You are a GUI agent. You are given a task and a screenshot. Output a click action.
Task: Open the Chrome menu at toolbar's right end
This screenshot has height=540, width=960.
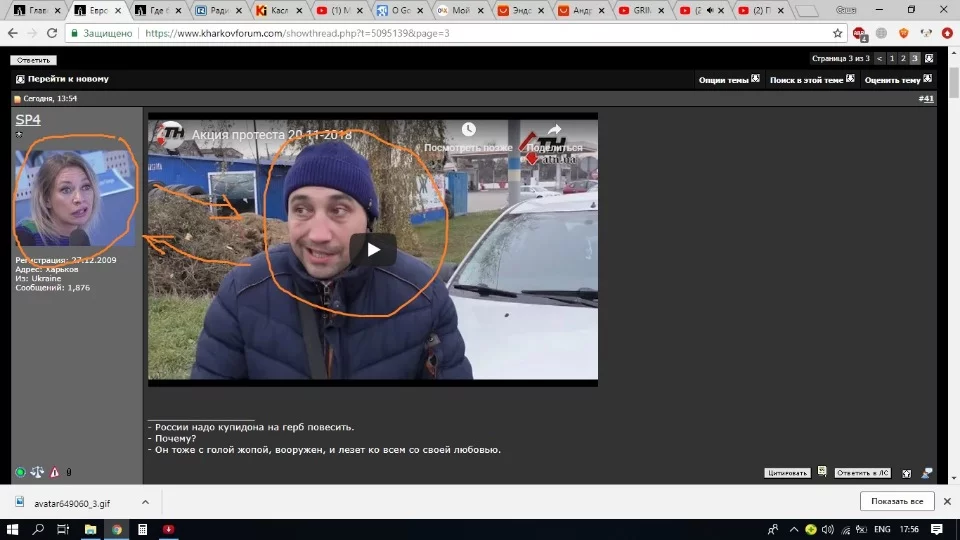947,33
